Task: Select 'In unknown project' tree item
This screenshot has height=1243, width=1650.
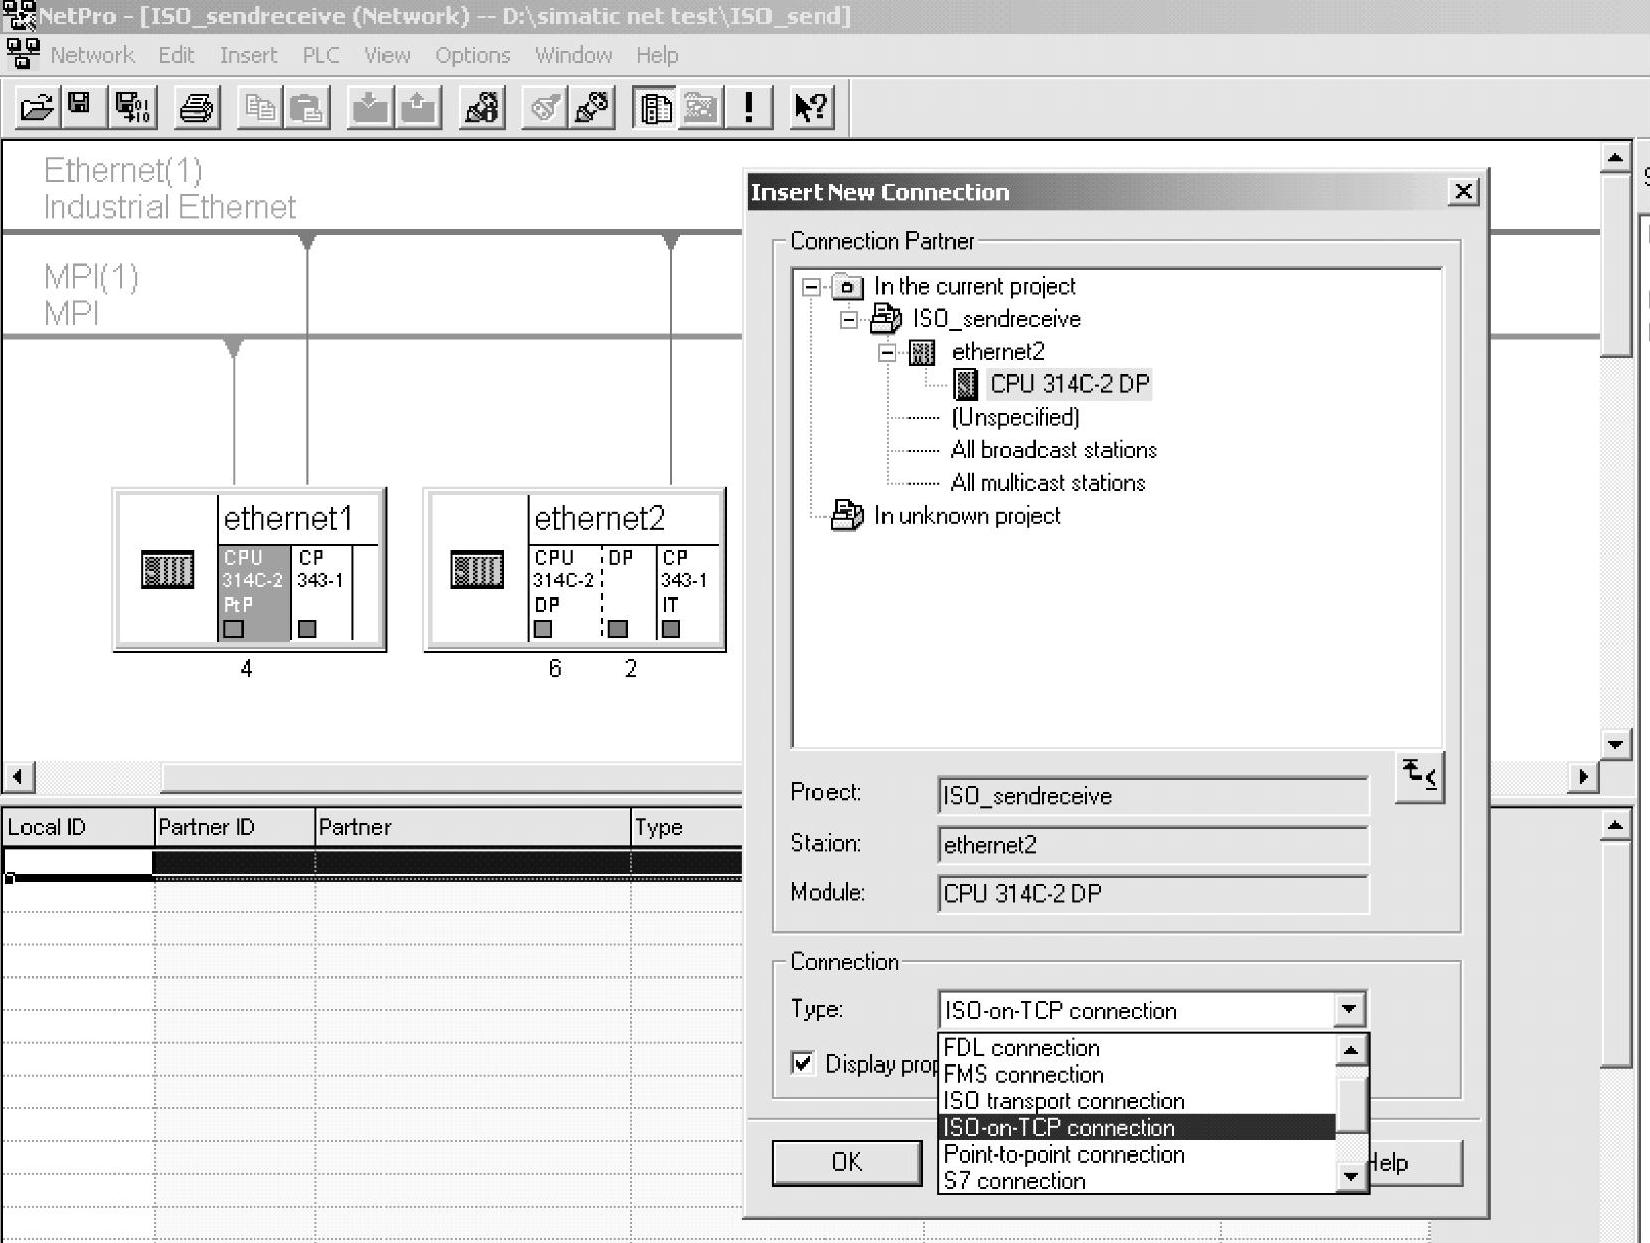Action: tap(967, 516)
